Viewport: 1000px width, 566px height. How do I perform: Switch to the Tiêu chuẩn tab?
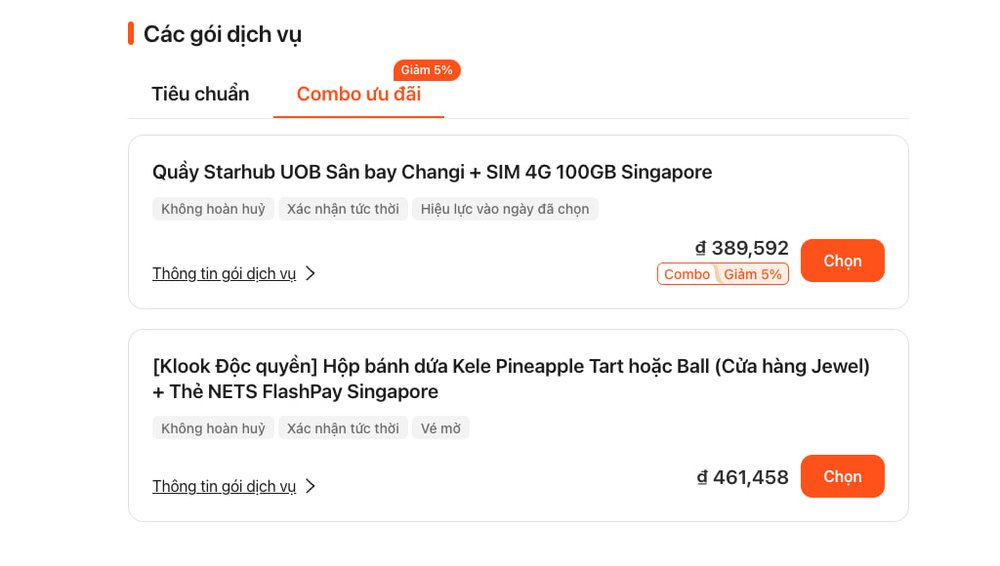(x=200, y=94)
